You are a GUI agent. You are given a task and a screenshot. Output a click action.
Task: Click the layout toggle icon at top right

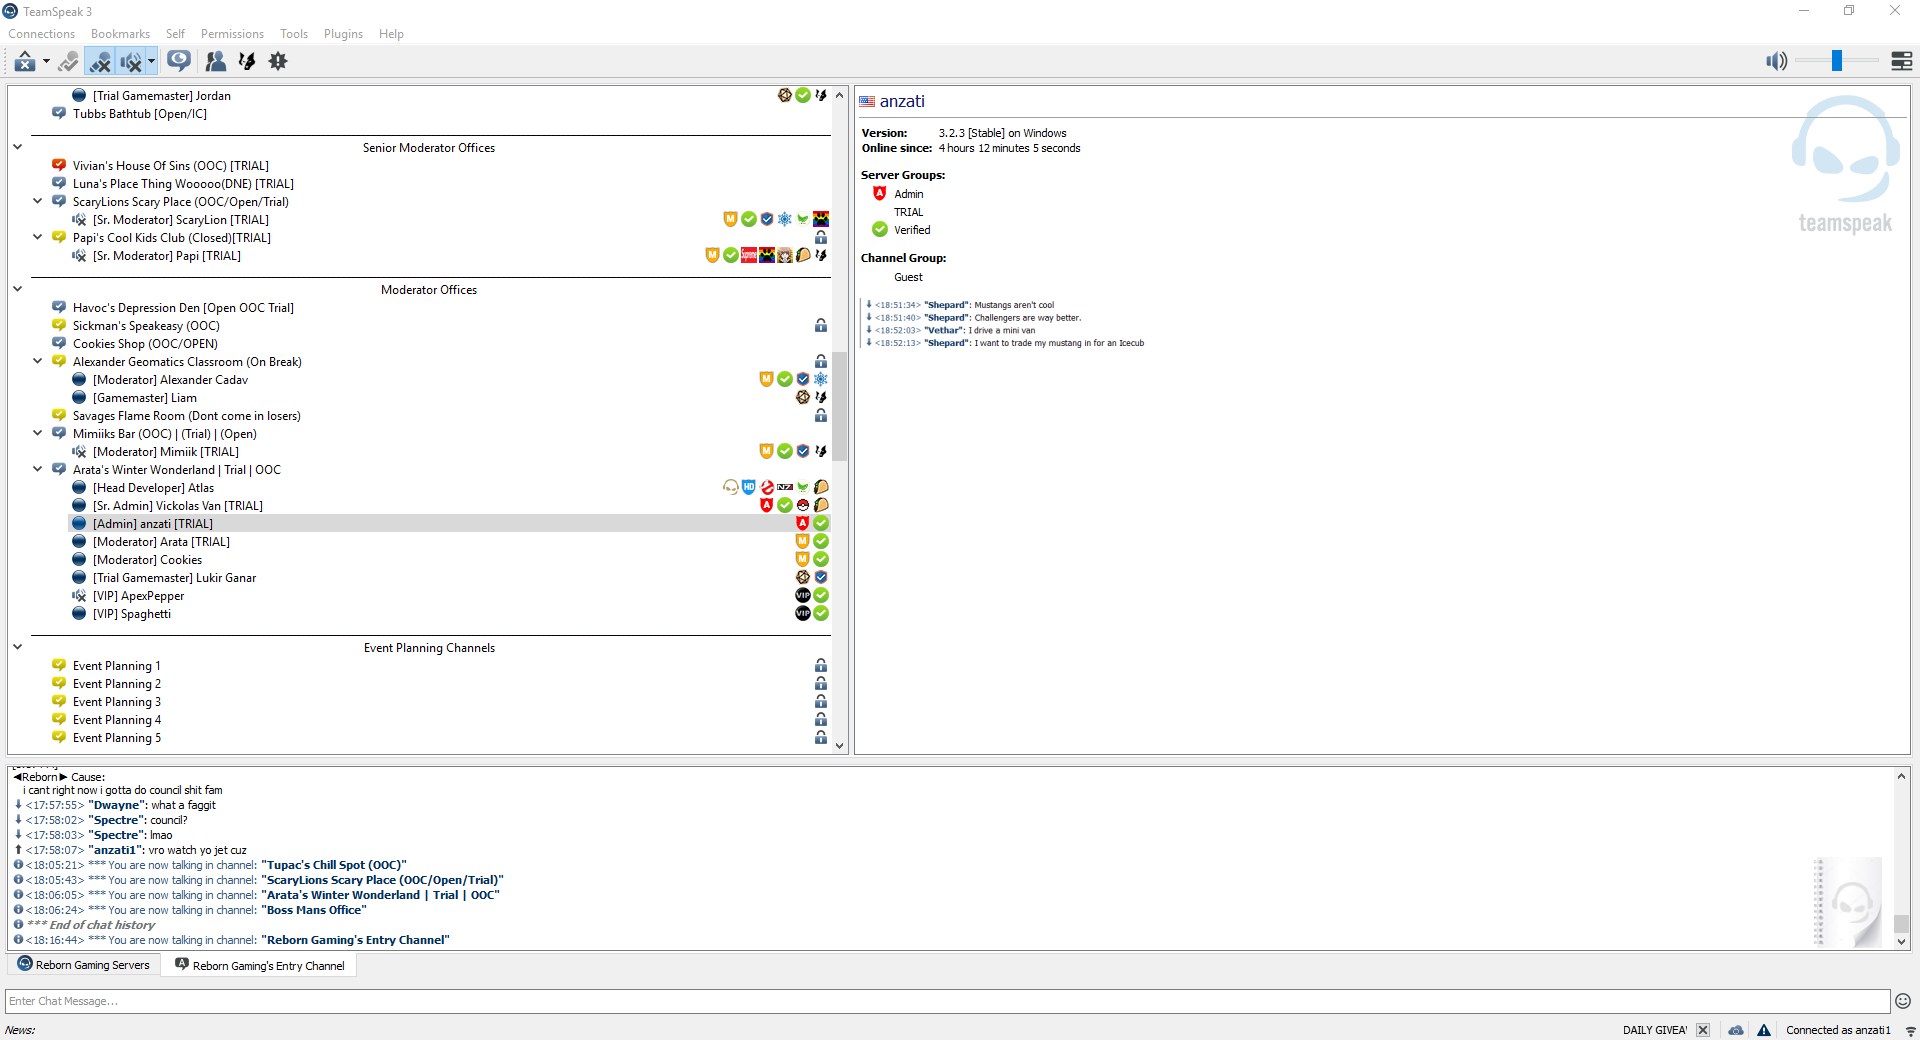click(1902, 62)
